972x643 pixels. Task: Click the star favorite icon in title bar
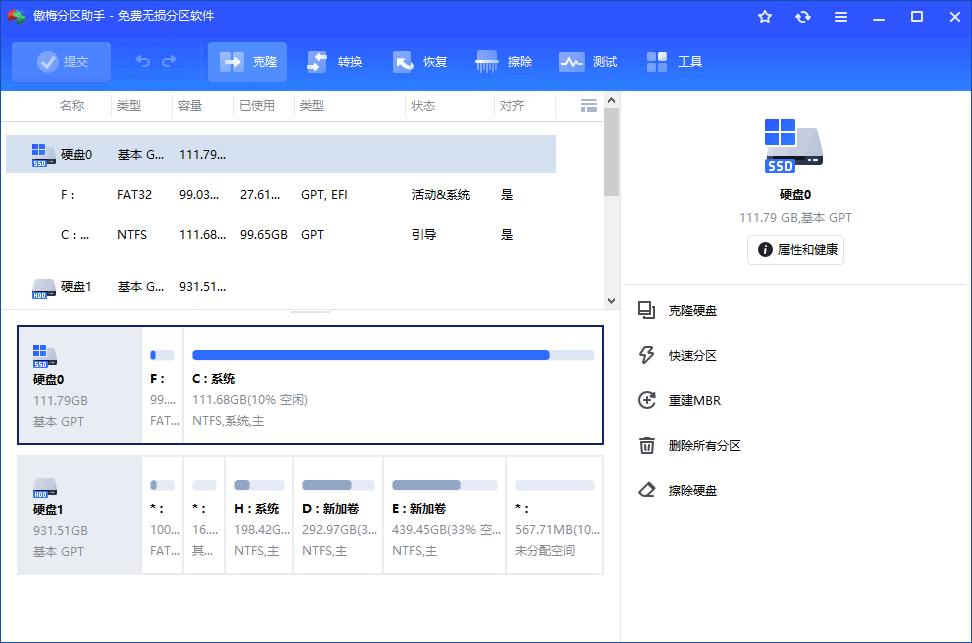tap(765, 17)
